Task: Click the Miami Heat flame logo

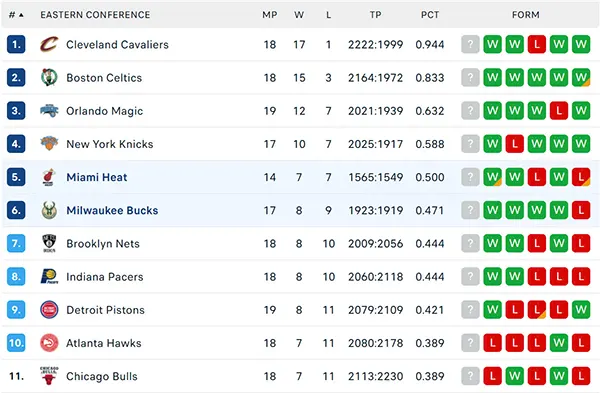Action: click(49, 177)
